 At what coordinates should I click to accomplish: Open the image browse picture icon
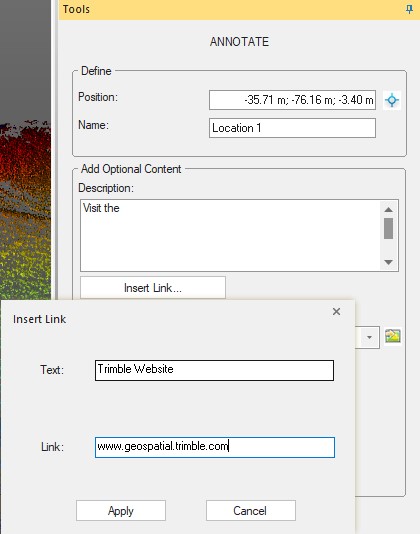[392, 336]
